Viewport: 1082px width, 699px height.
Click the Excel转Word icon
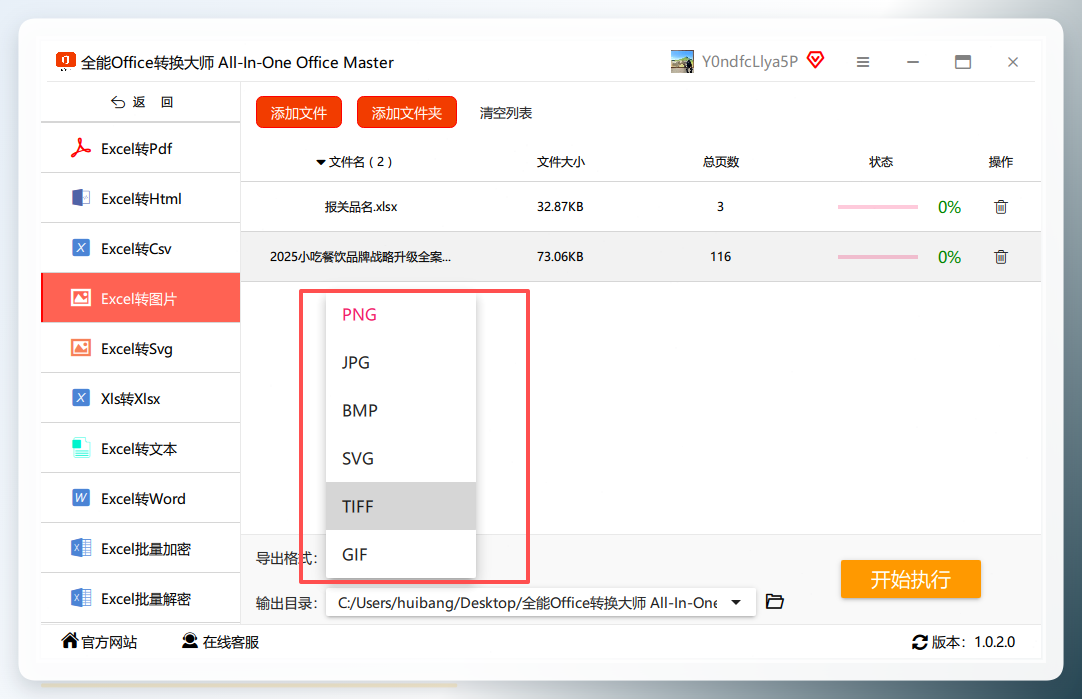(81, 498)
